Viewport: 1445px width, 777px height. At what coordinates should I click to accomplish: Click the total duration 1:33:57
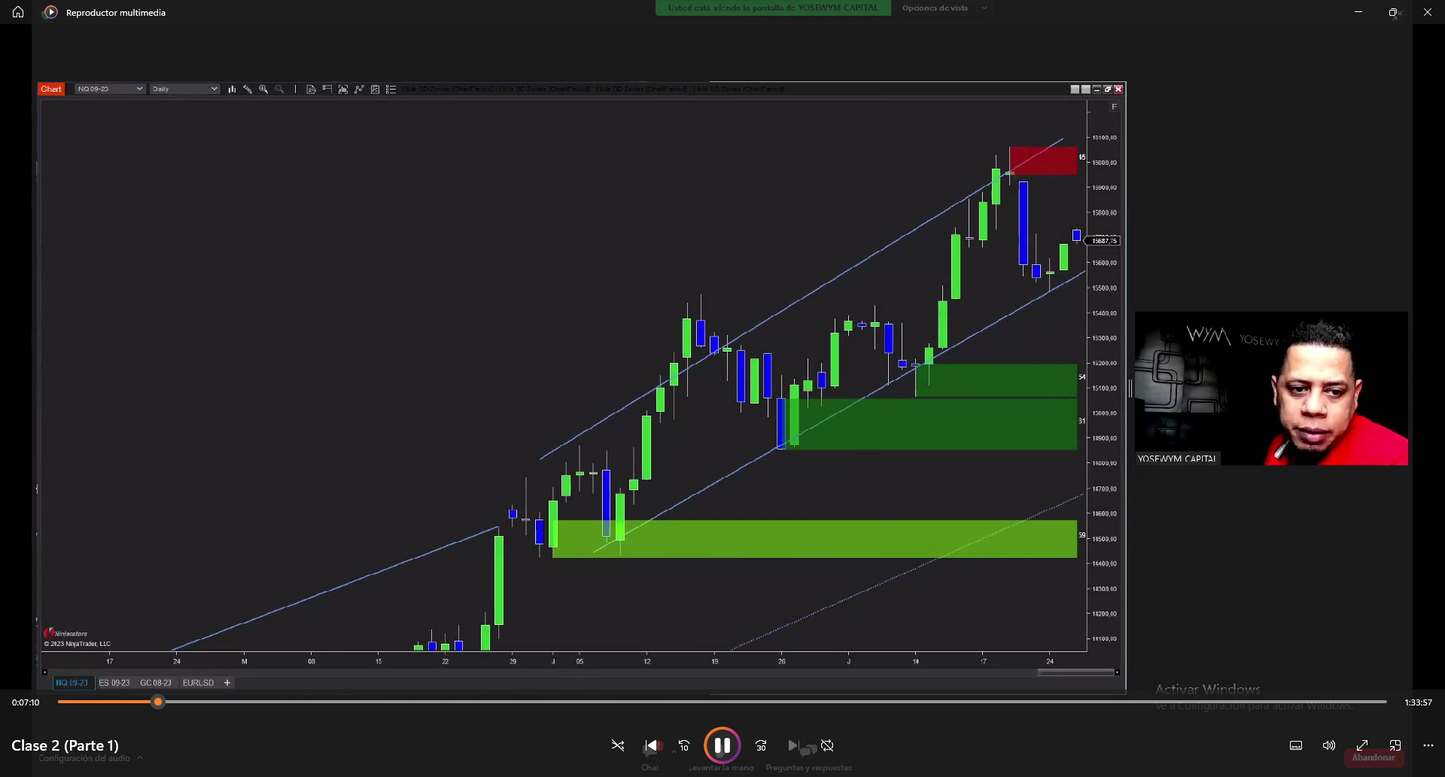click(x=1418, y=703)
